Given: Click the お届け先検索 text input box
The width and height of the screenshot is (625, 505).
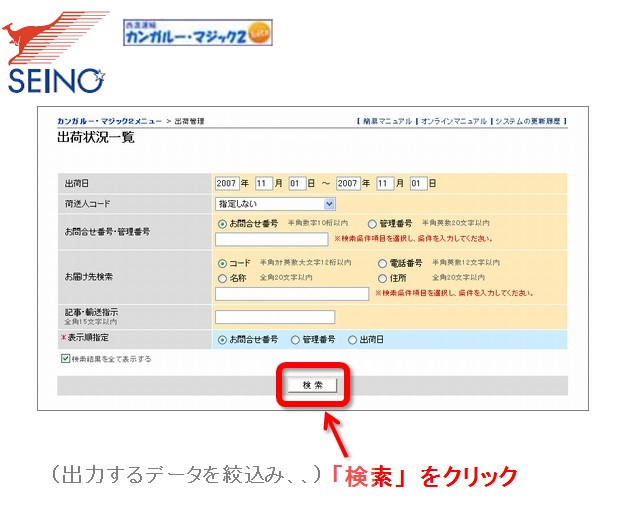Looking at the screenshot, I should click(292, 294).
